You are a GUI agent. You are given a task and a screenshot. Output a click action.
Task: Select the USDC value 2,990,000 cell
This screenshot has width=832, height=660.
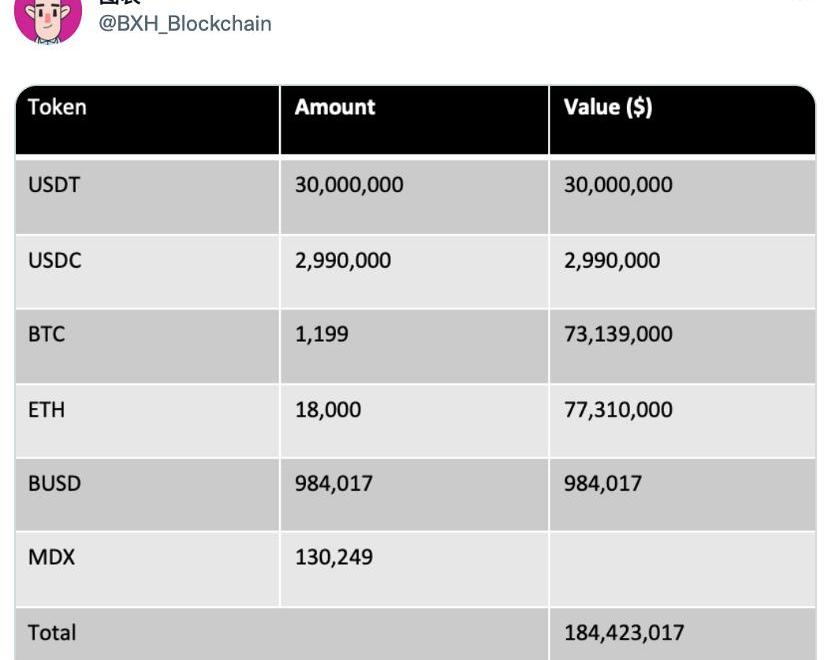682,272
